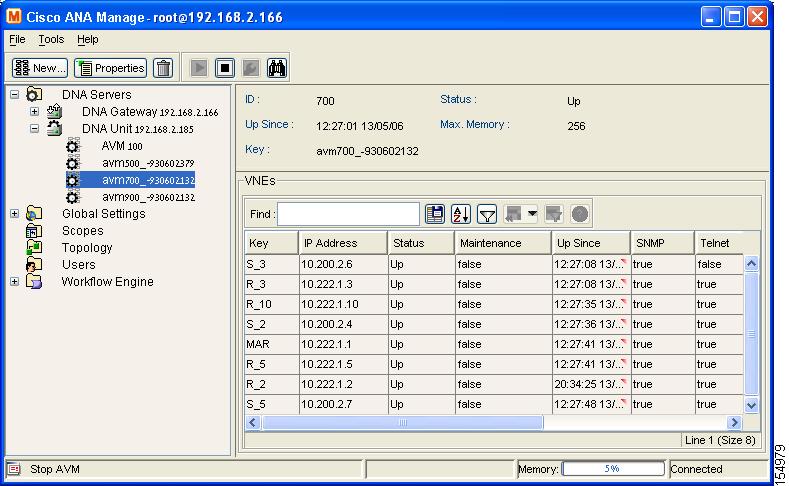Click the avm900 gear icon

click(72, 197)
